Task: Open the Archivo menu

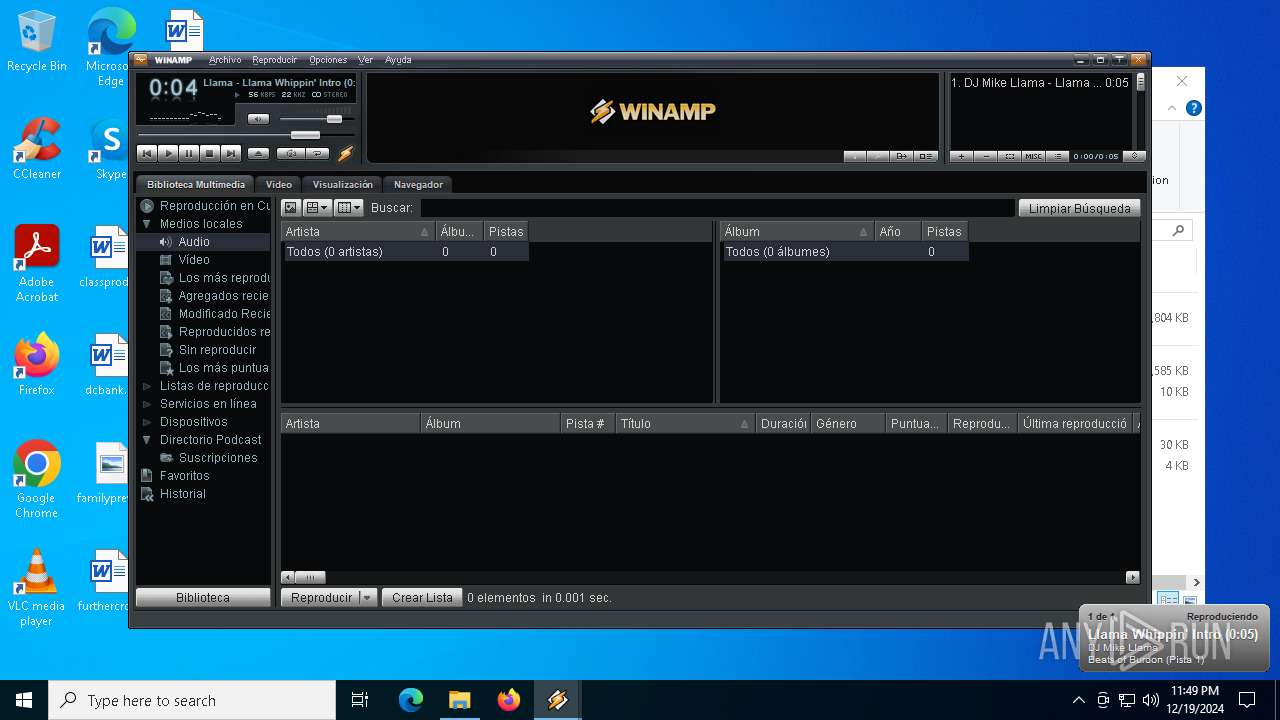Action: click(x=225, y=60)
